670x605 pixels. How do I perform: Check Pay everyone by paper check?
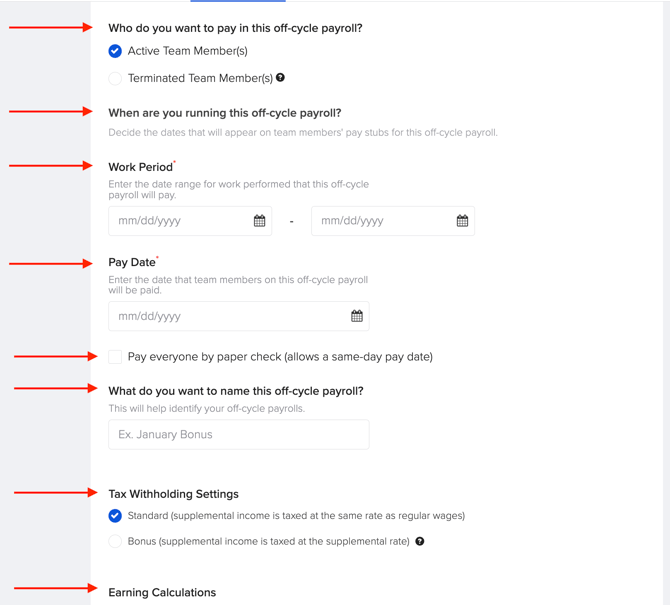click(115, 357)
